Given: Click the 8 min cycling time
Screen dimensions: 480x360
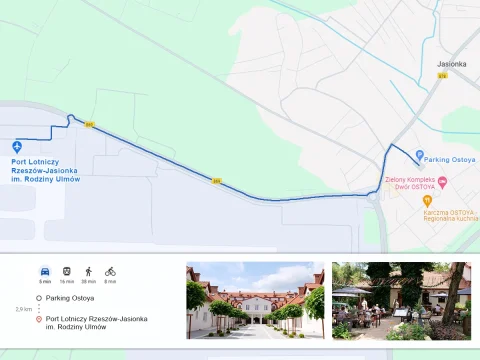Looking at the screenshot, I should (110, 282).
